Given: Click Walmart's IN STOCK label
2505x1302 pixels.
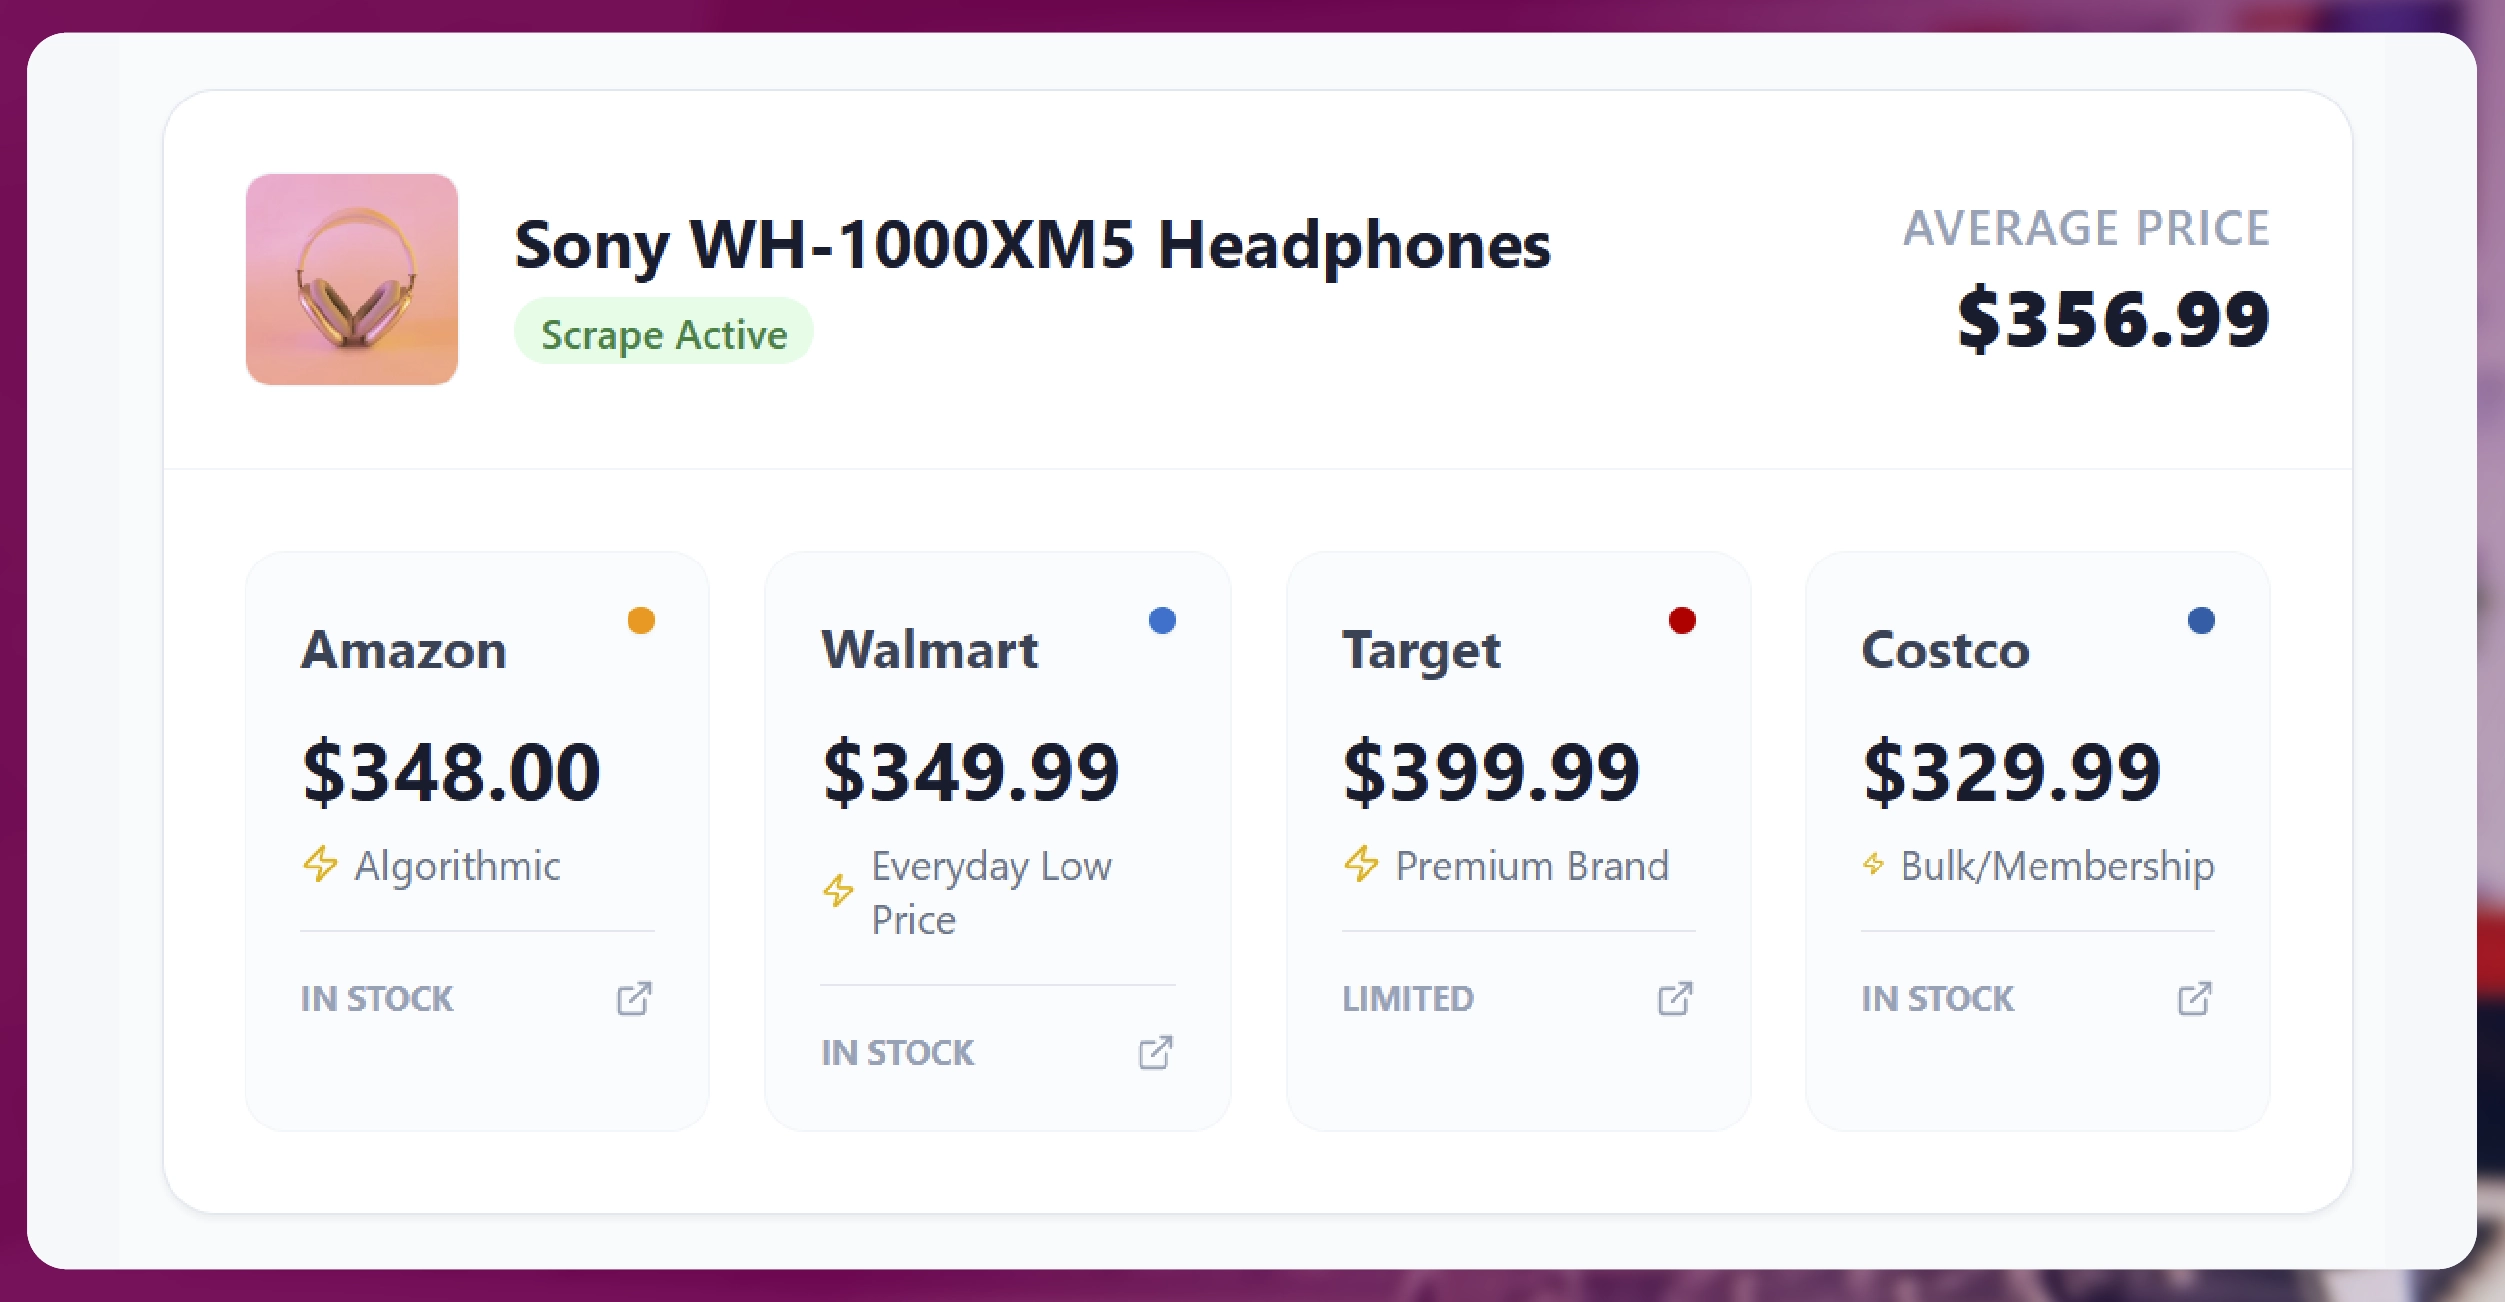Looking at the screenshot, I should point(897,1053).
